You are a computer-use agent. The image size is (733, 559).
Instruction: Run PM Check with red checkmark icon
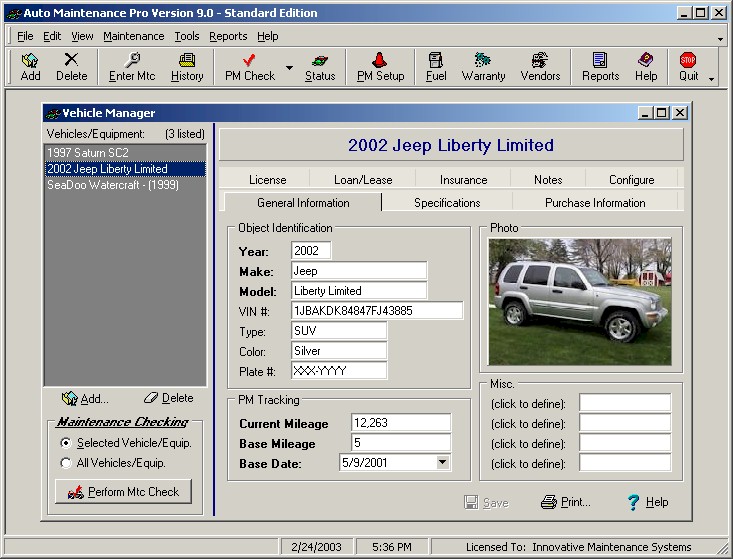pyautogui.click(x=250, y=67)
